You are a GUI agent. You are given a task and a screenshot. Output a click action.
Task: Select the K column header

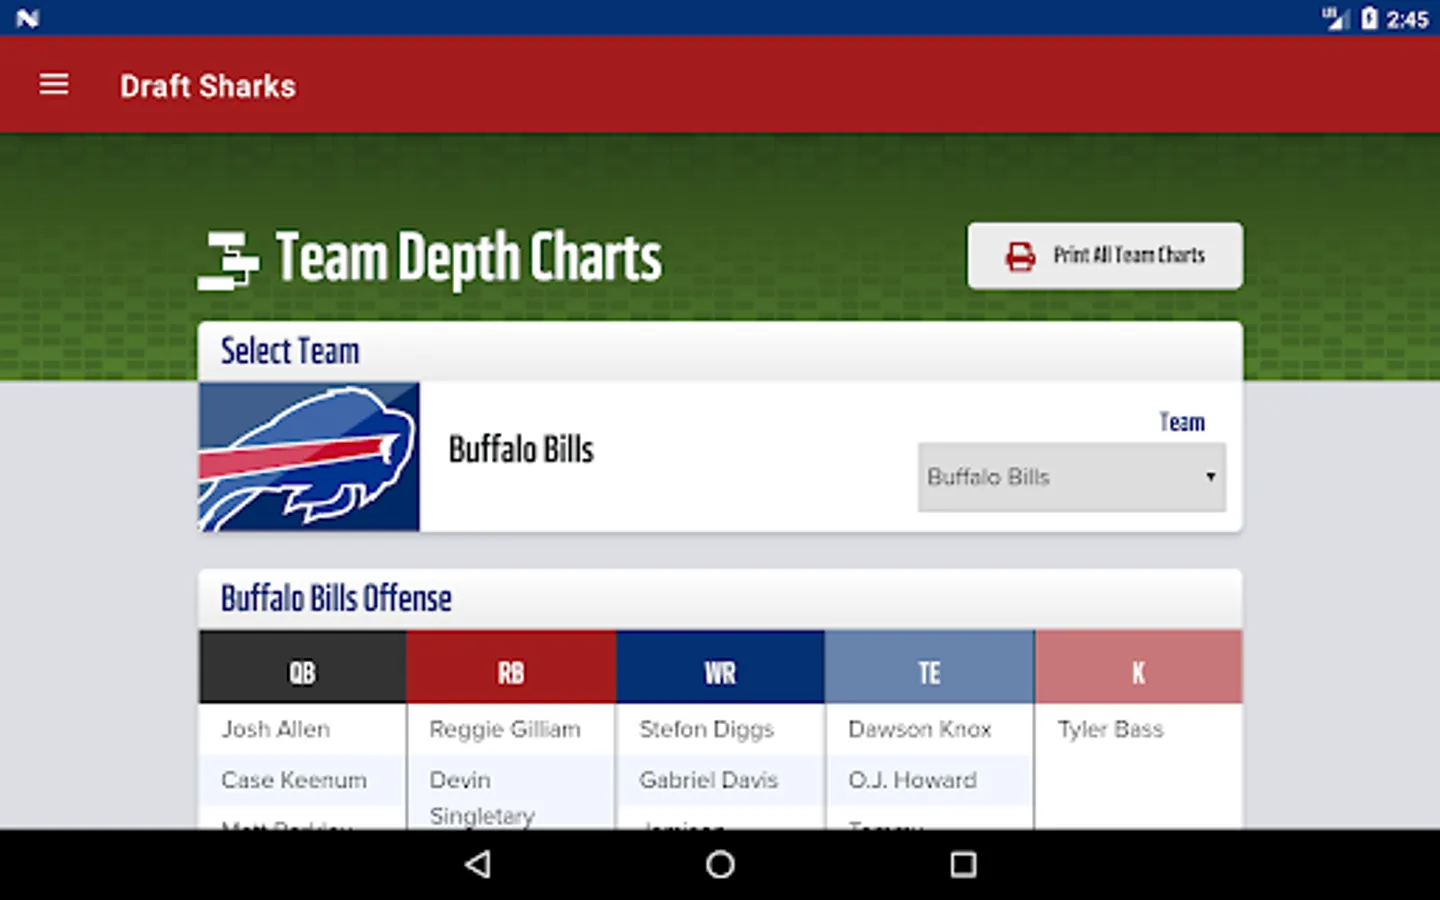point(1138,667)
